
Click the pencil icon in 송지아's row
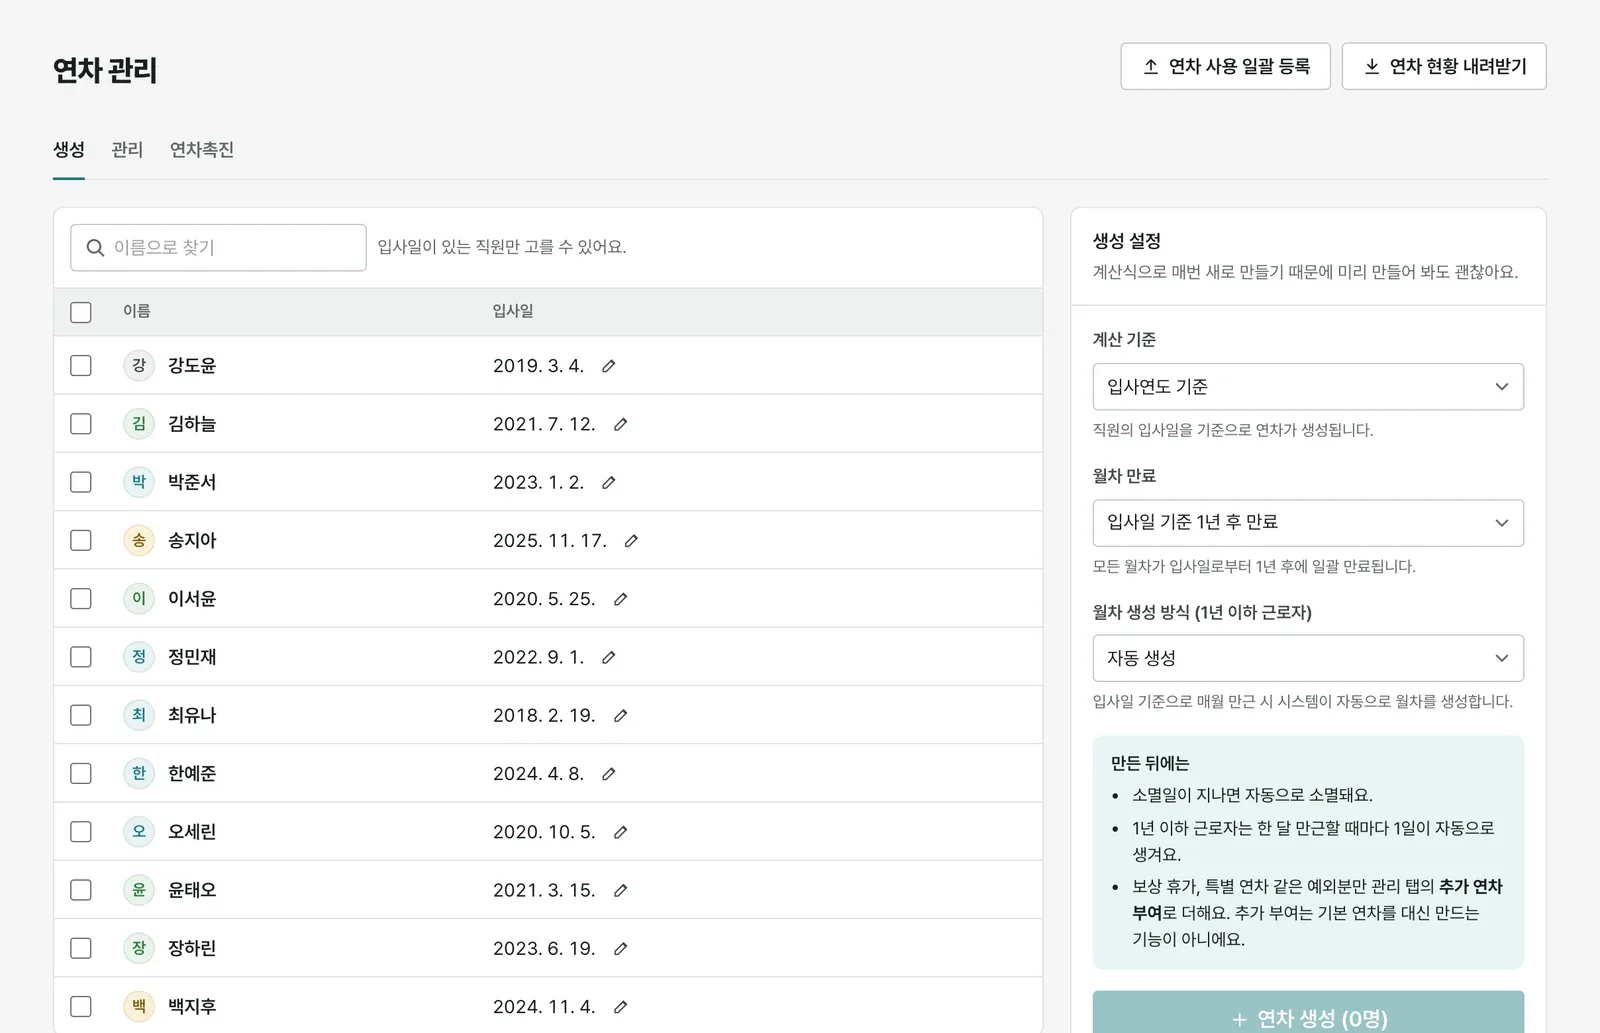631,541
